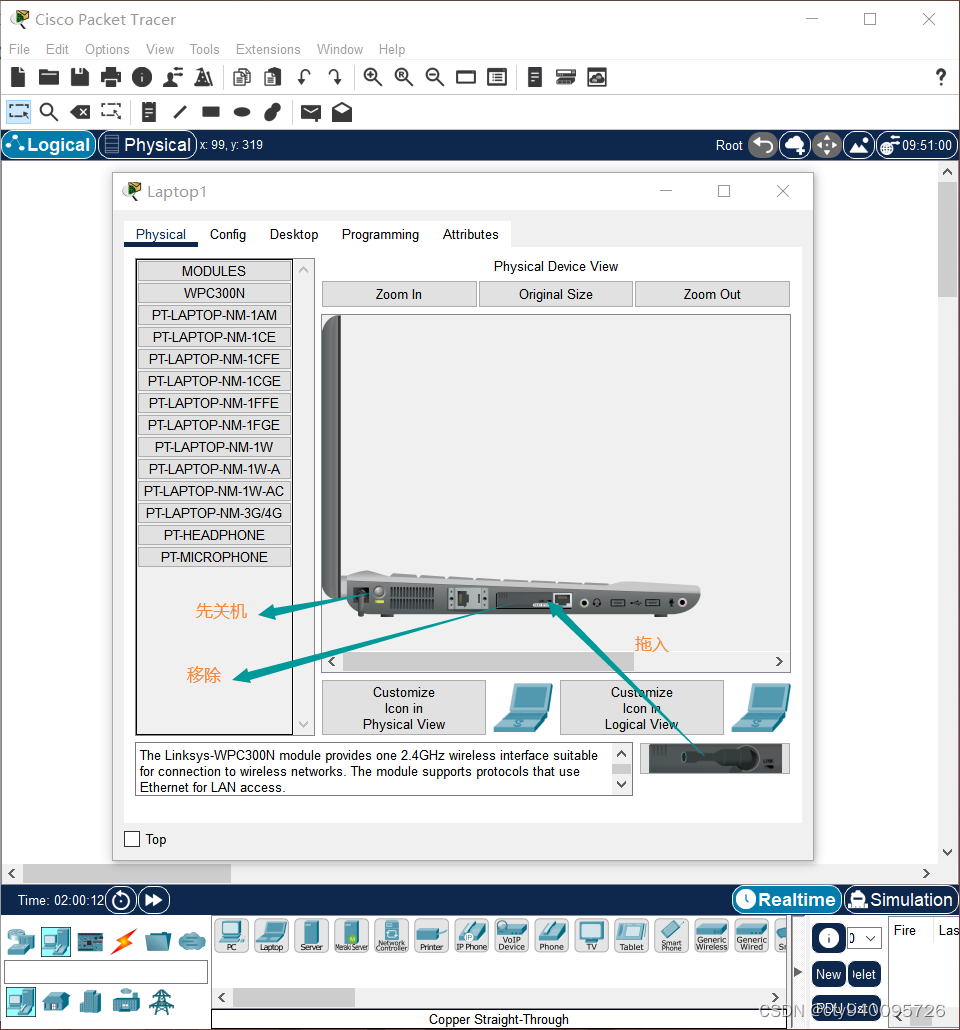Click the Original Size button

556,294
